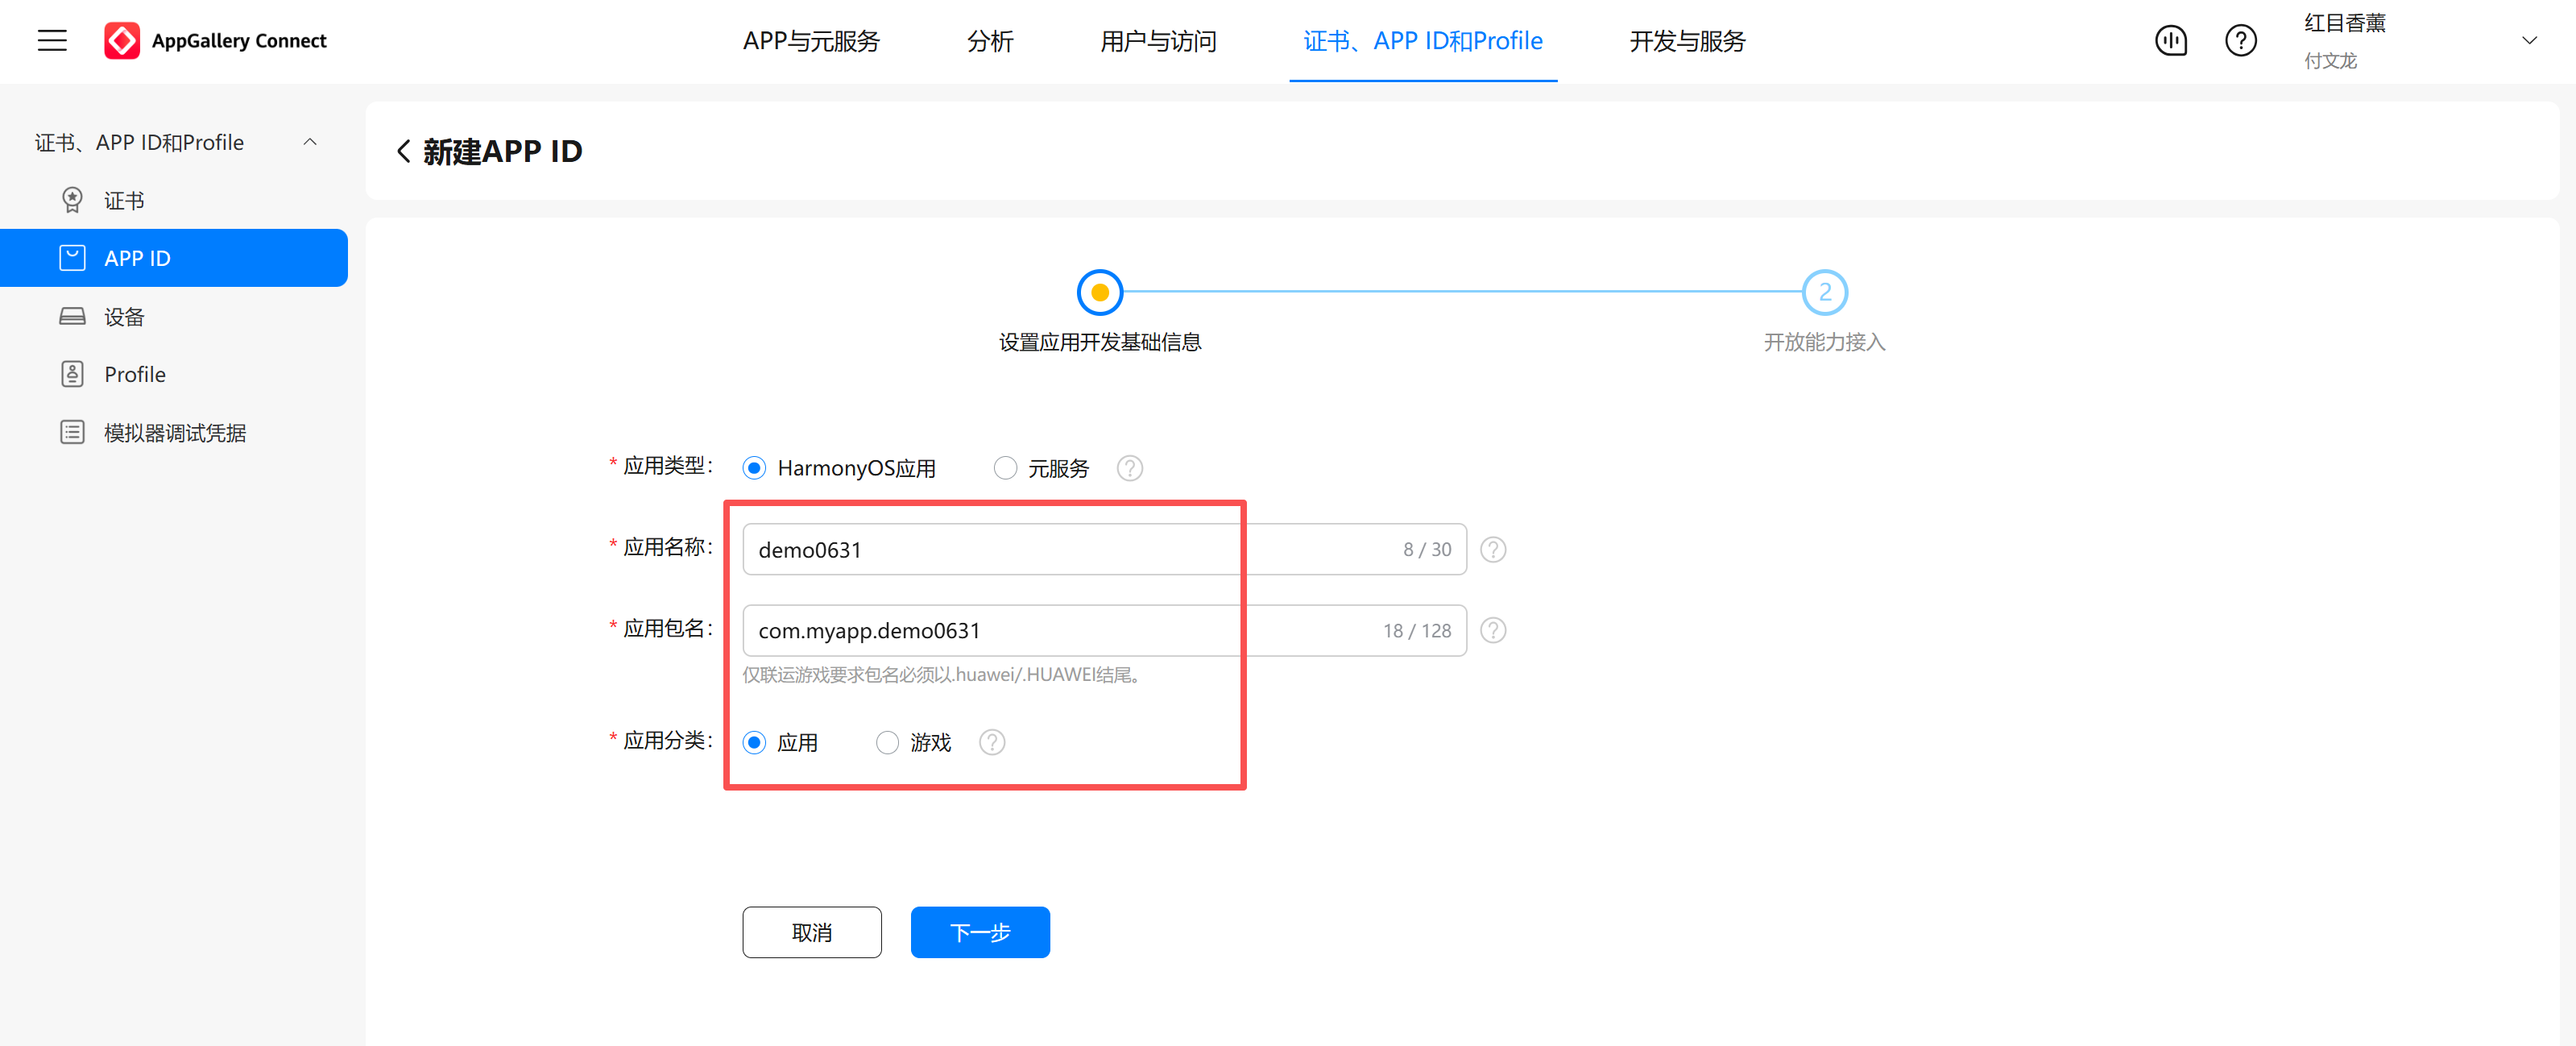Screen dimensions: 2576x1046
Task: Open the hamburger menu icon
Action: click(52, 41)
